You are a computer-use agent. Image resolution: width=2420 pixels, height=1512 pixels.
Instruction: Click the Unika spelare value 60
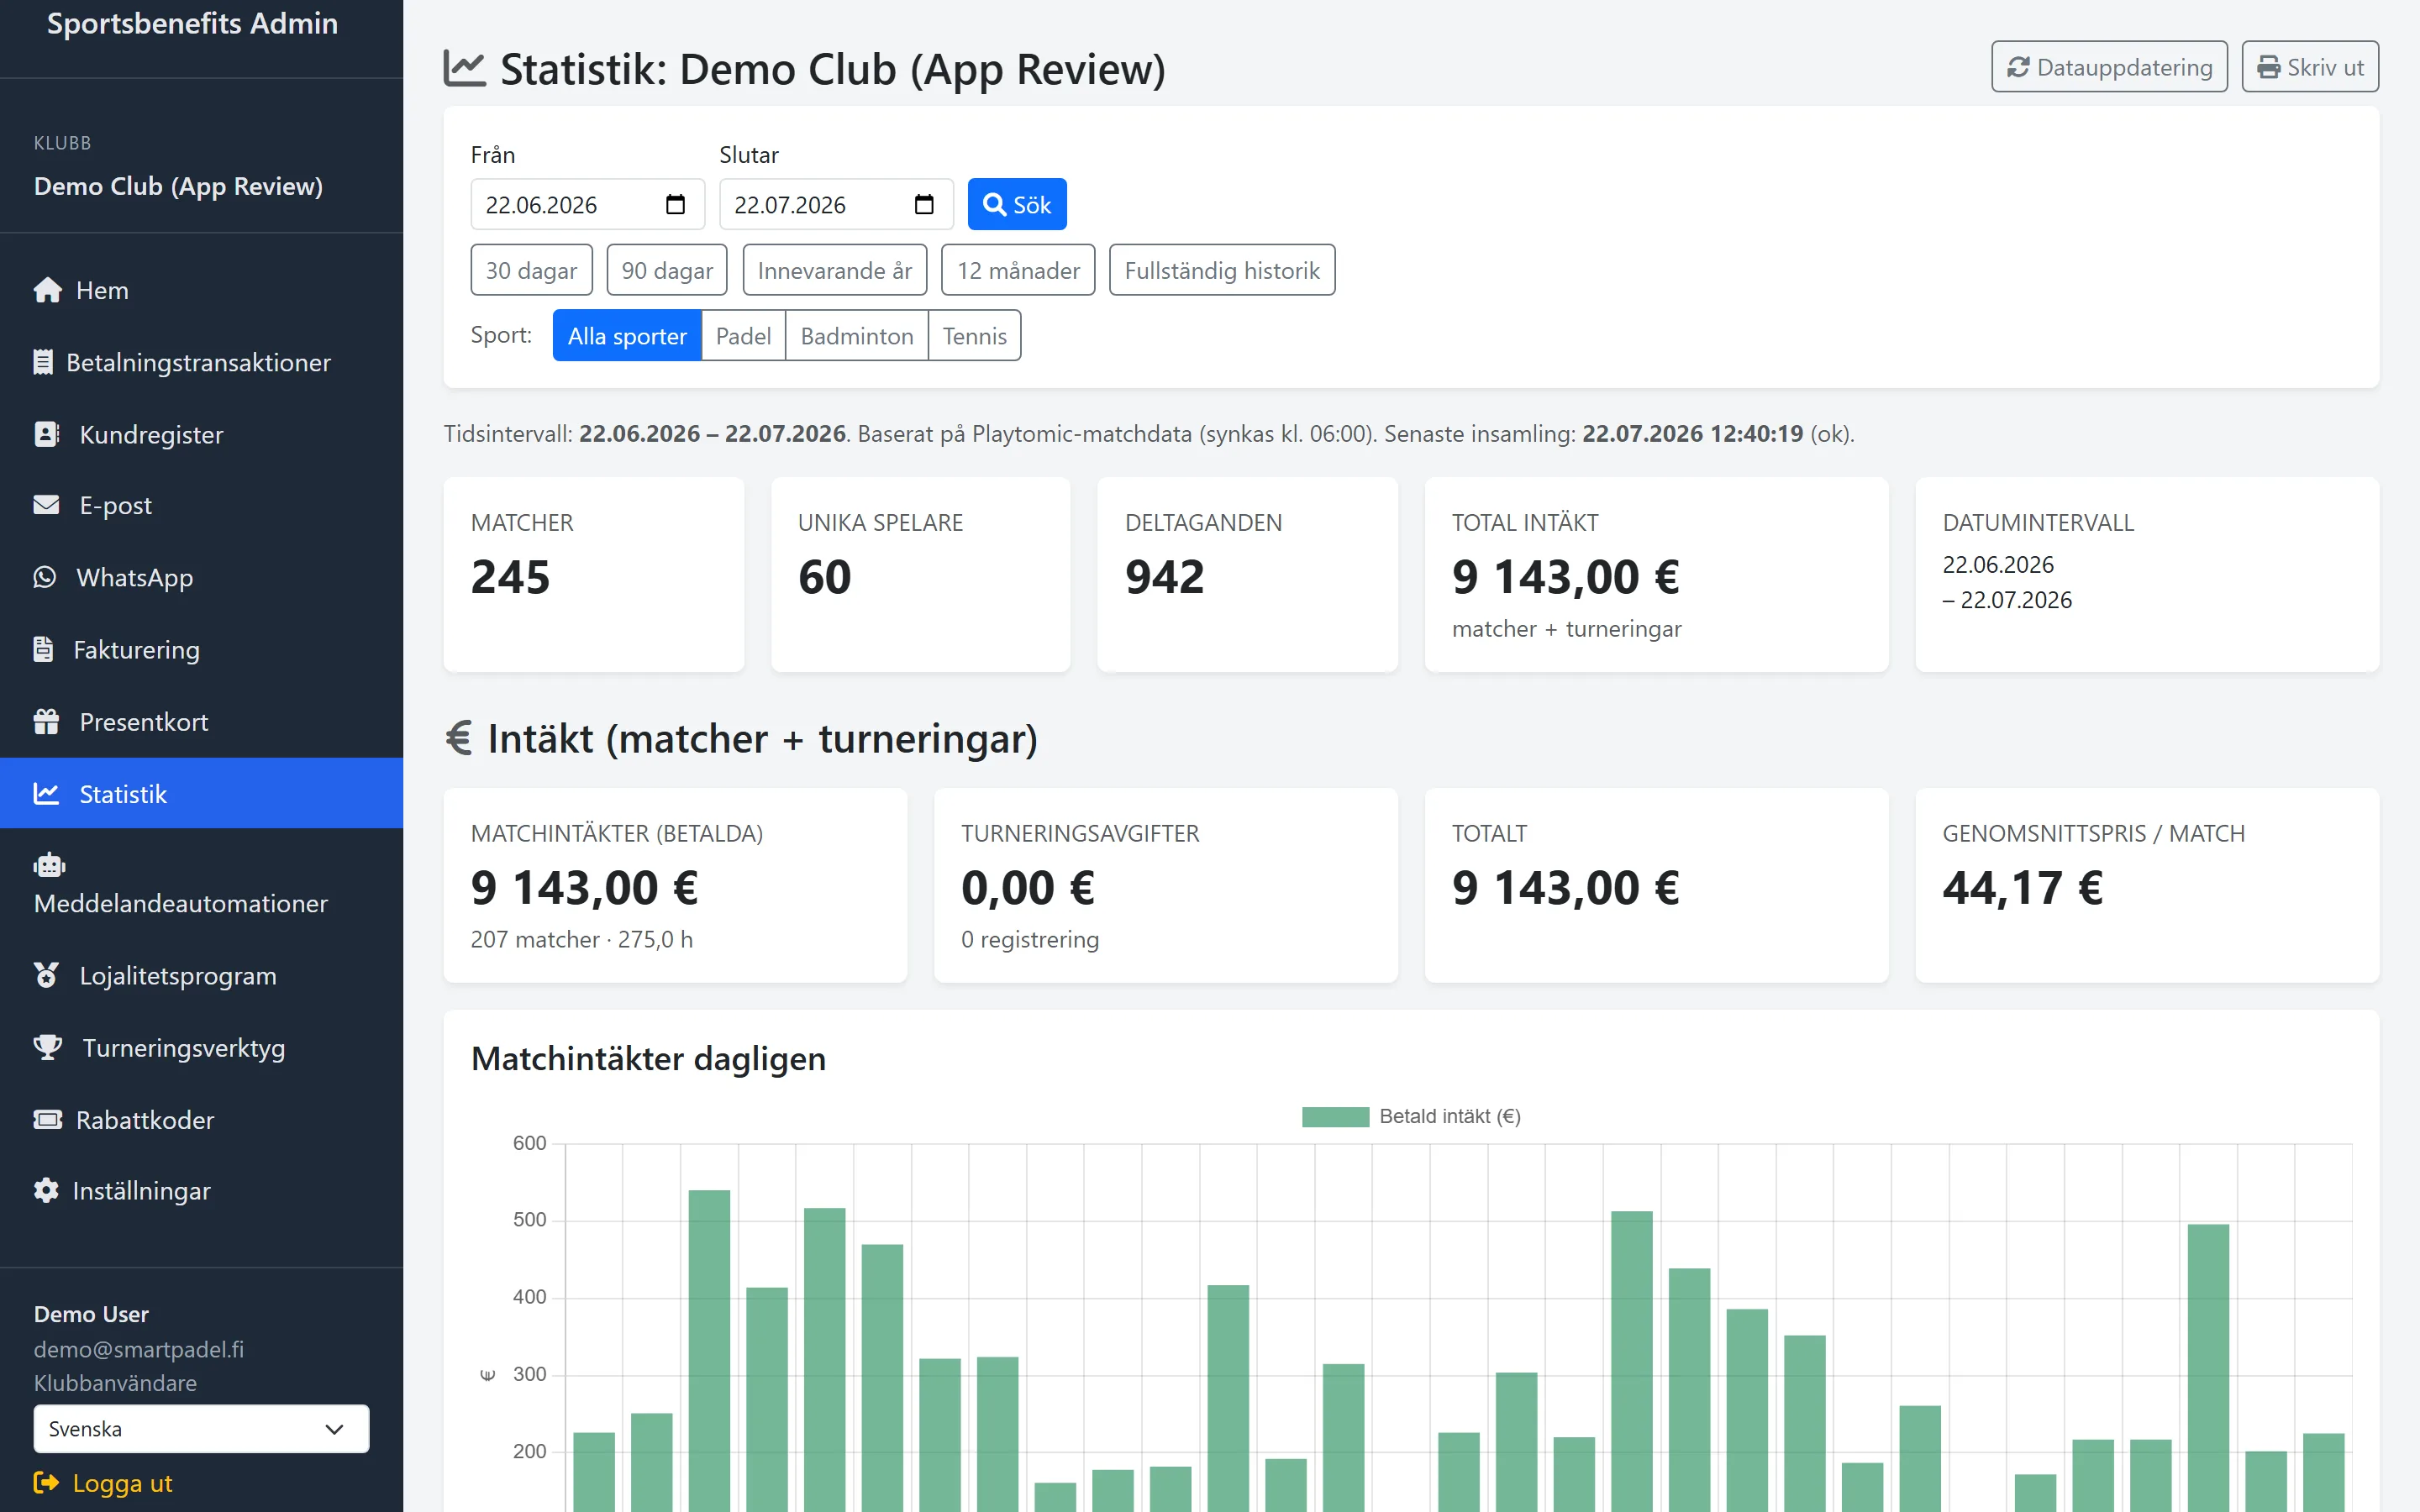824,576
